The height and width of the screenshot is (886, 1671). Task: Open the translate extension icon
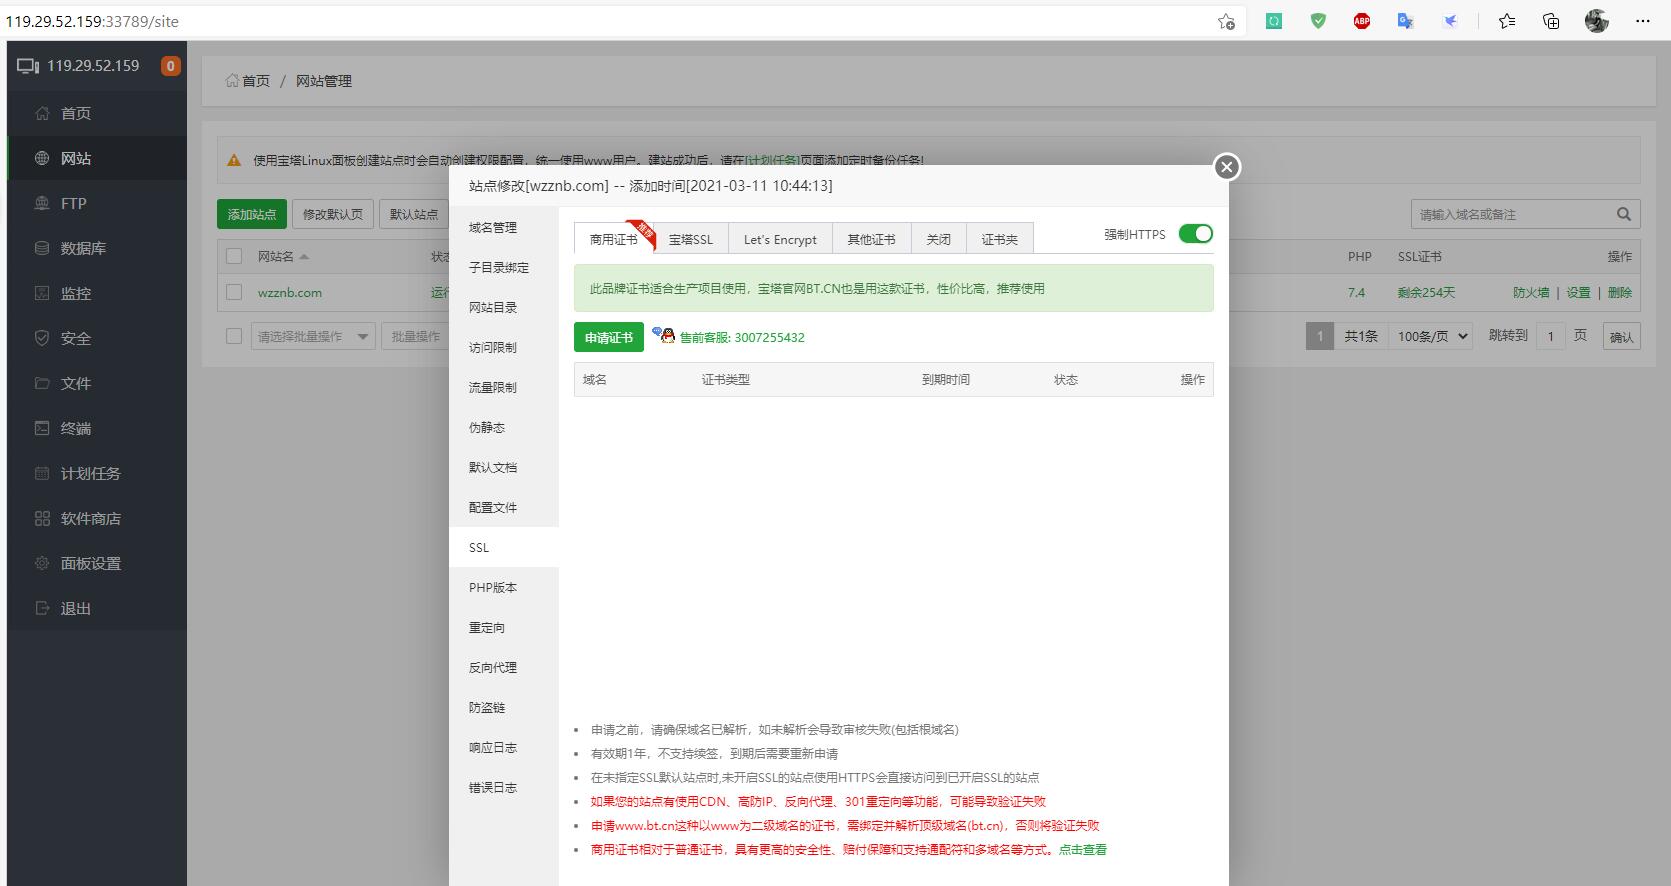coord(1405,21)
